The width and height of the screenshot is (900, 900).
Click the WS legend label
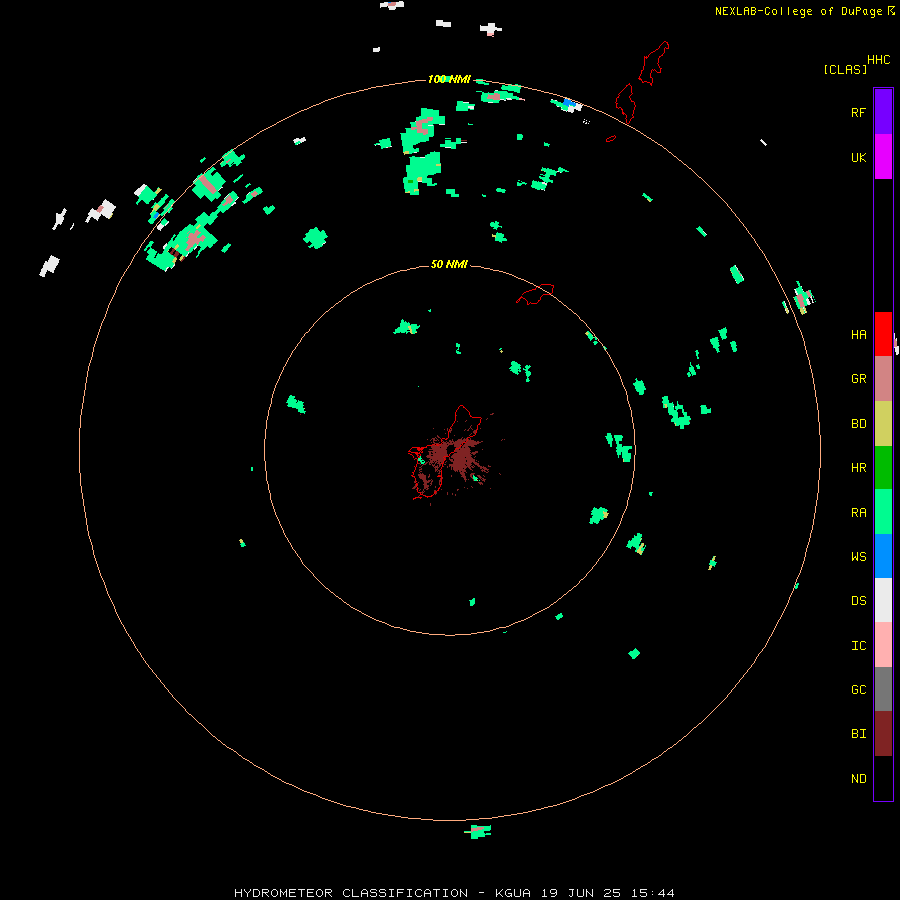(858, 556)
